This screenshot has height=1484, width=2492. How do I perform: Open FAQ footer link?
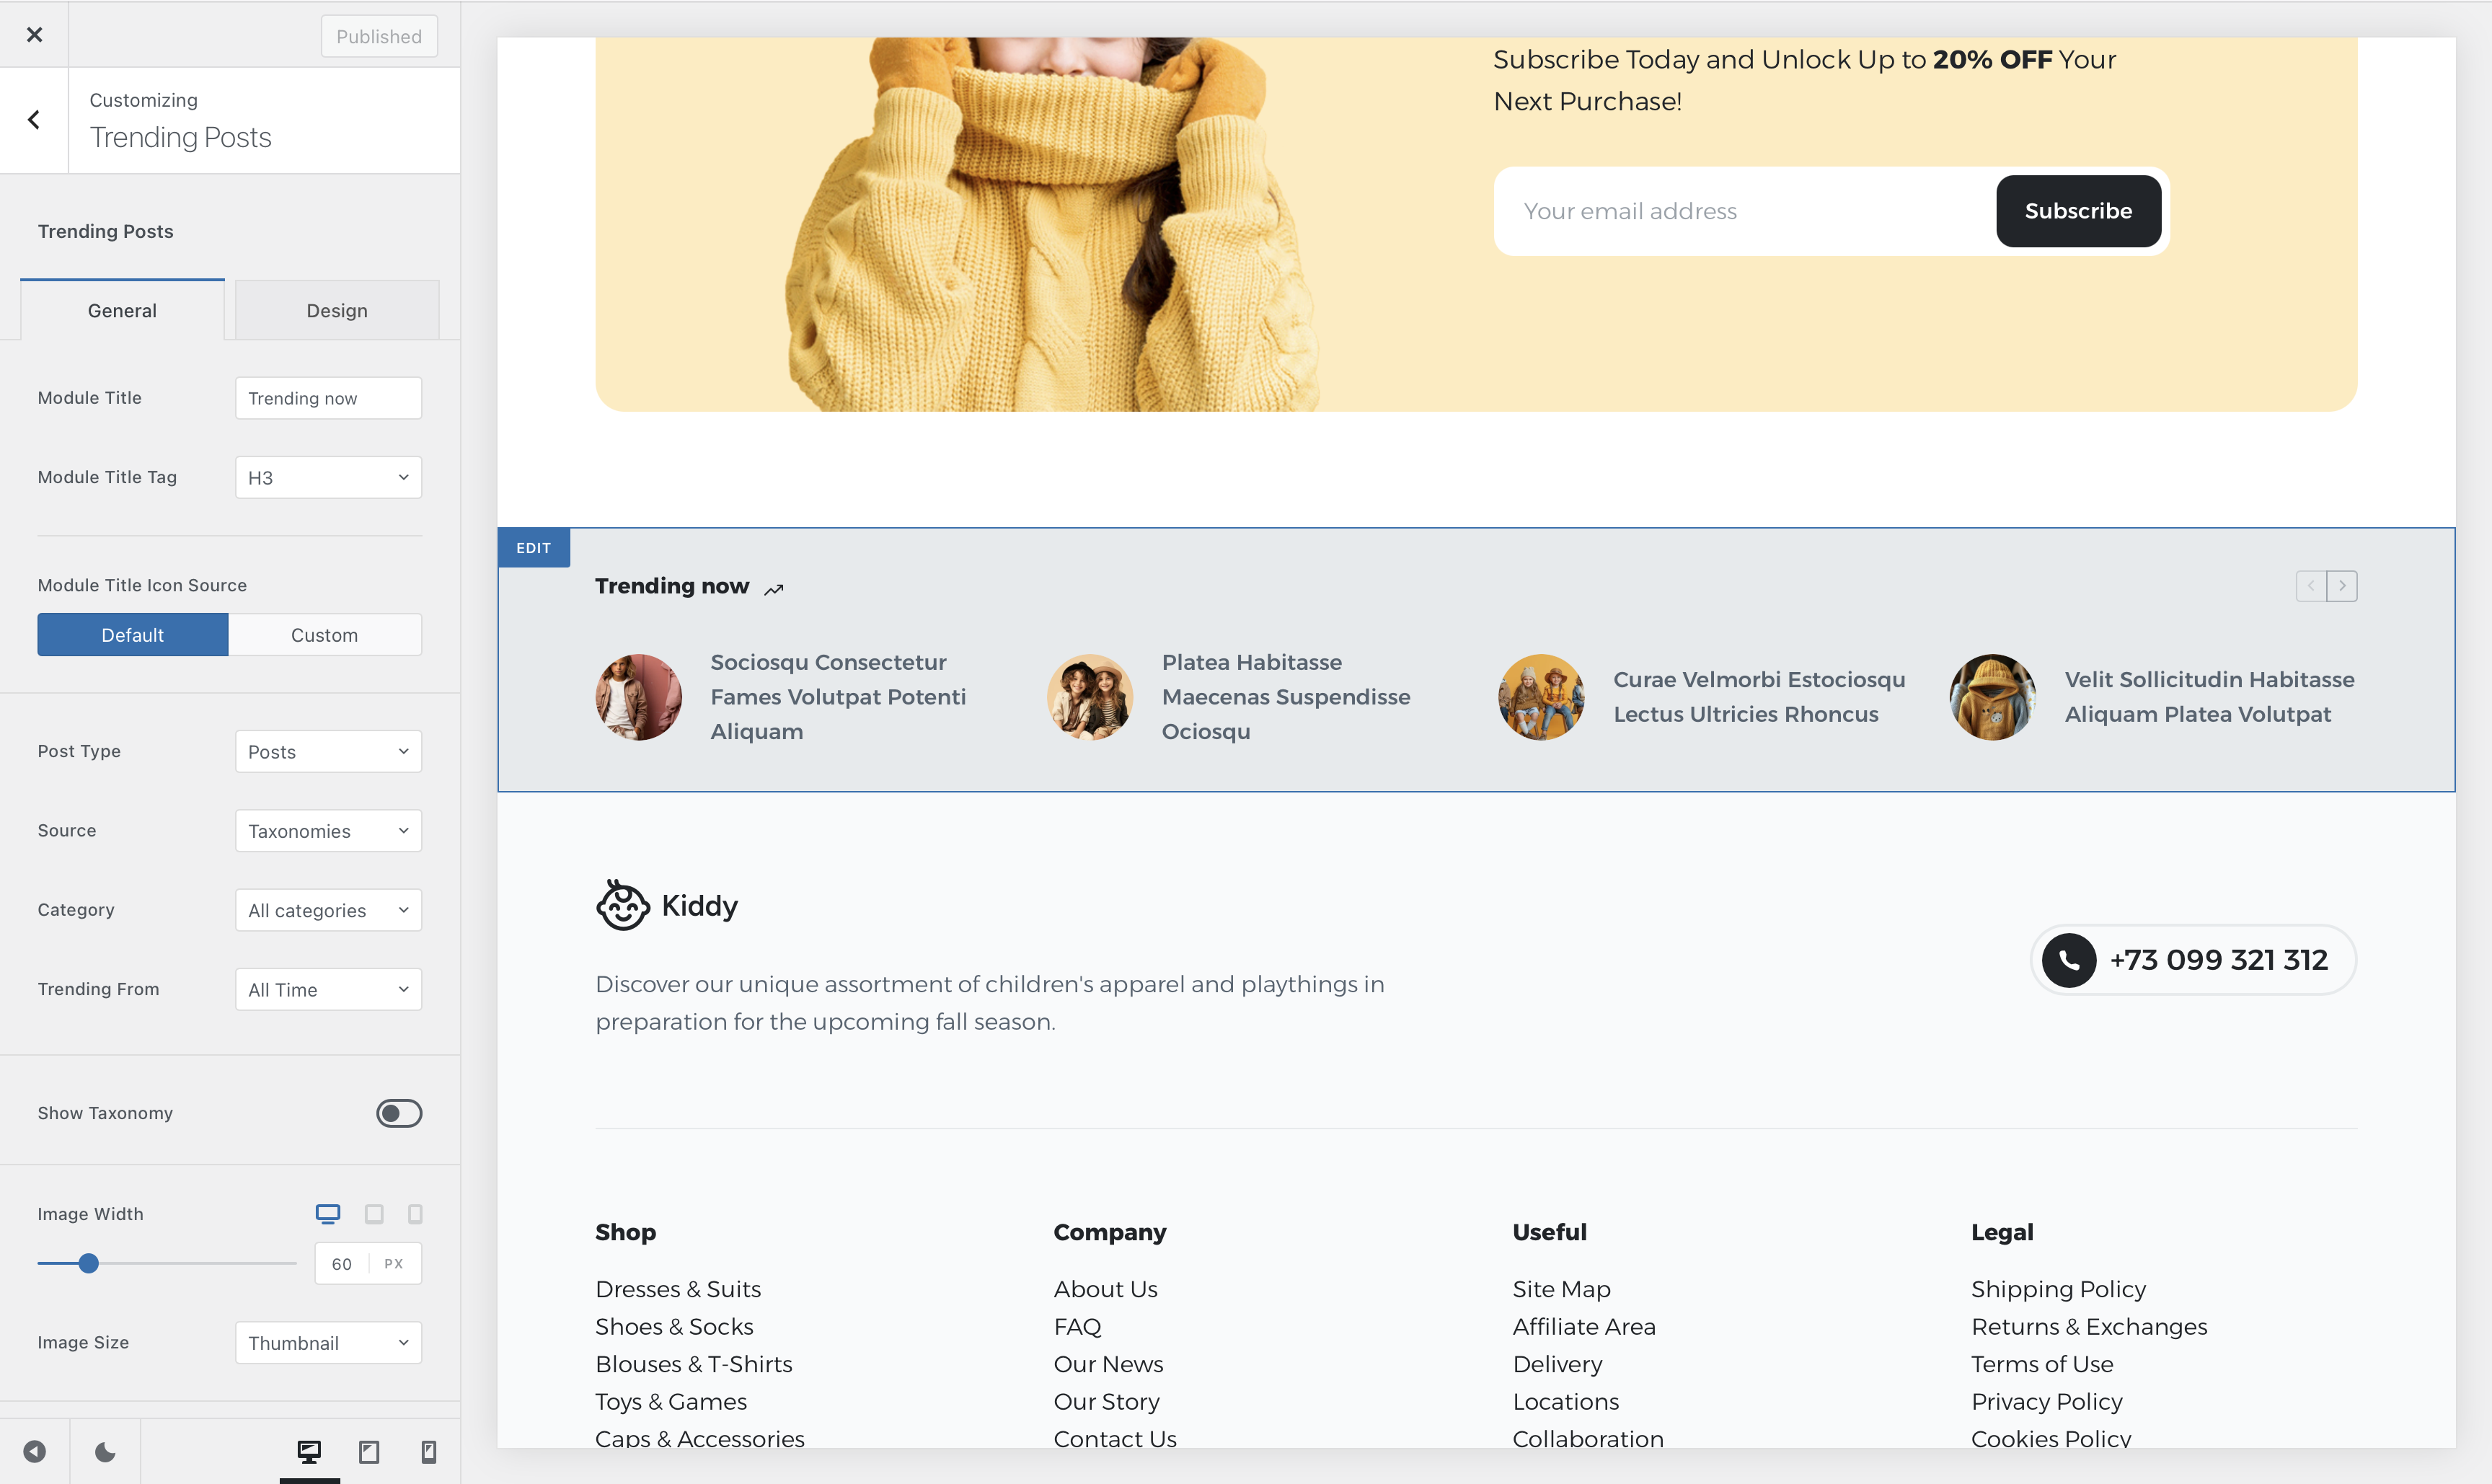pyautogui.click(x=1078, y=1327)
